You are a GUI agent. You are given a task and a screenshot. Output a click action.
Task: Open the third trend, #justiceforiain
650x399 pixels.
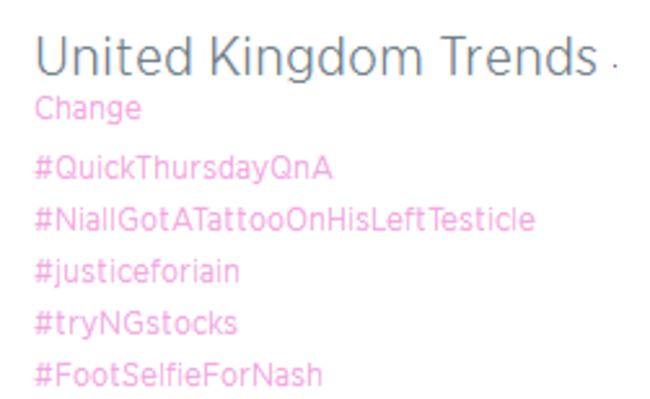(137, 273)
